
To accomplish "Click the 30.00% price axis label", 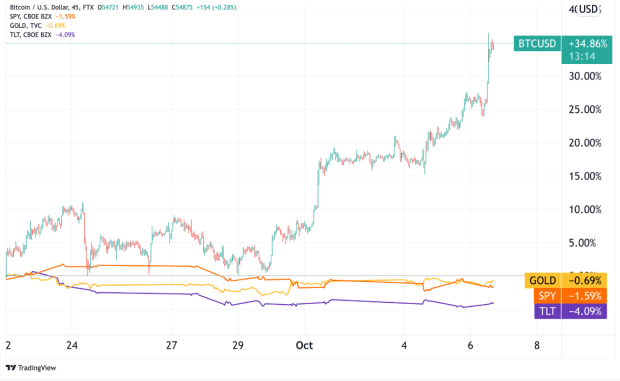I will [x=585, y=76].
